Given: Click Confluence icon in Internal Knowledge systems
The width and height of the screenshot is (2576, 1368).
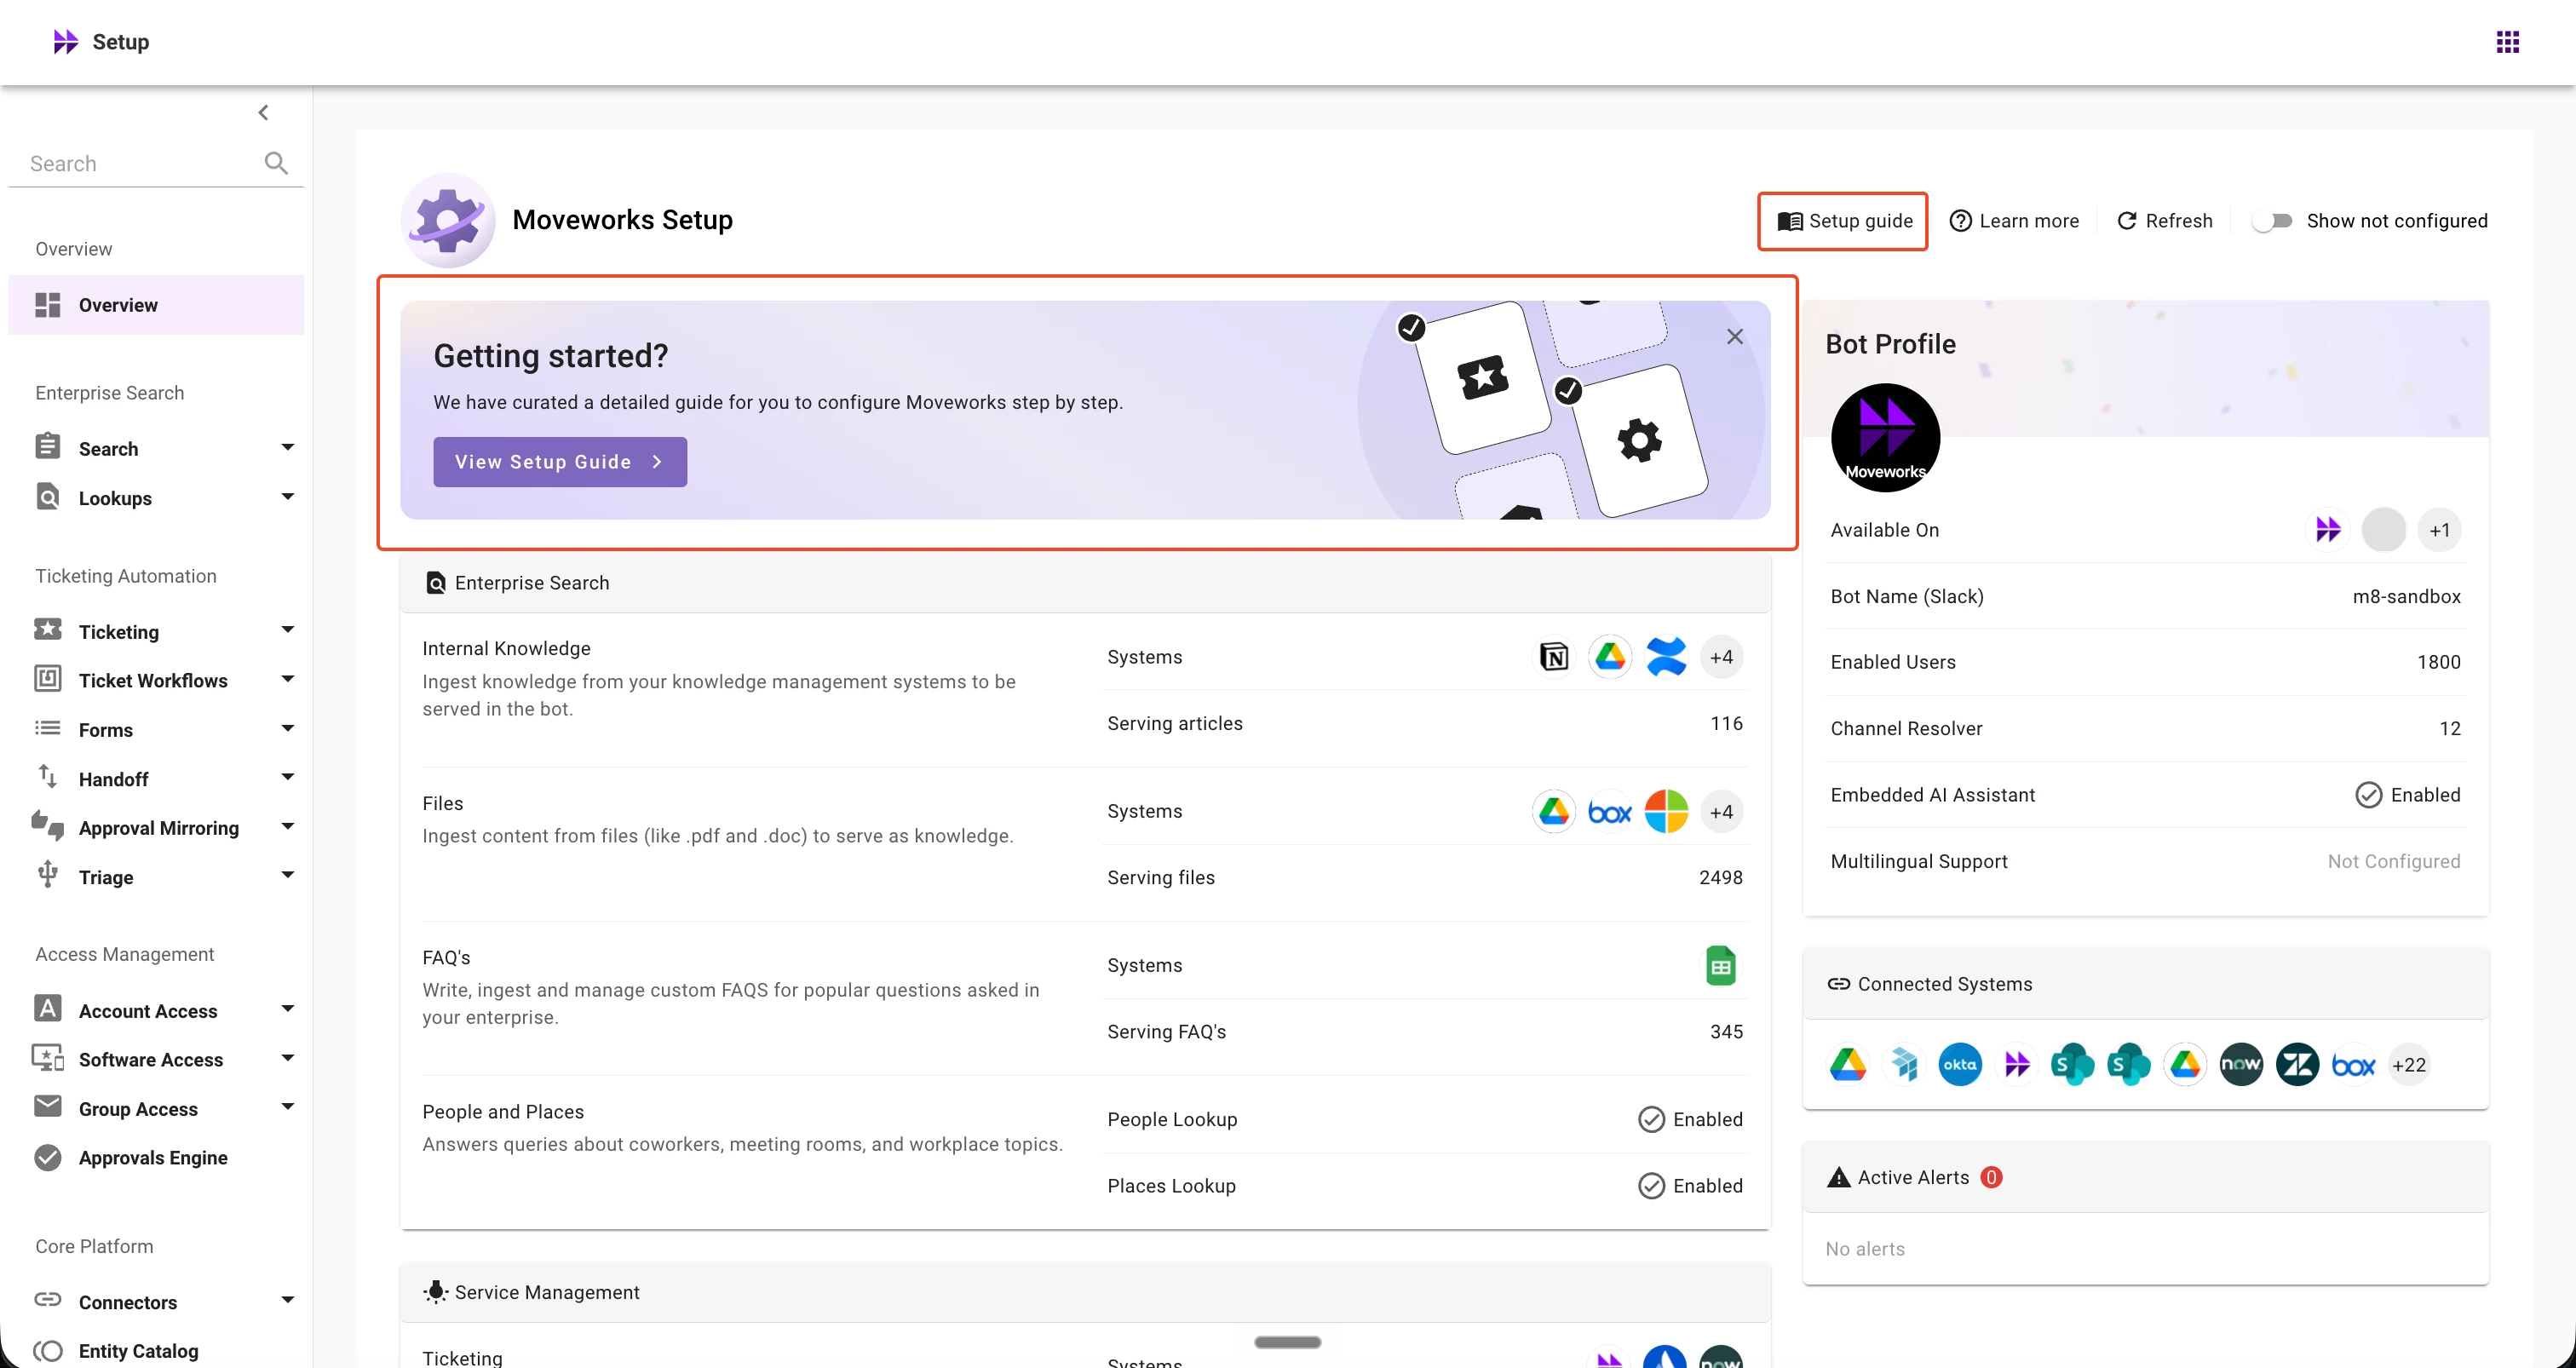Looking at the screenshot, I should [1666, 657].
